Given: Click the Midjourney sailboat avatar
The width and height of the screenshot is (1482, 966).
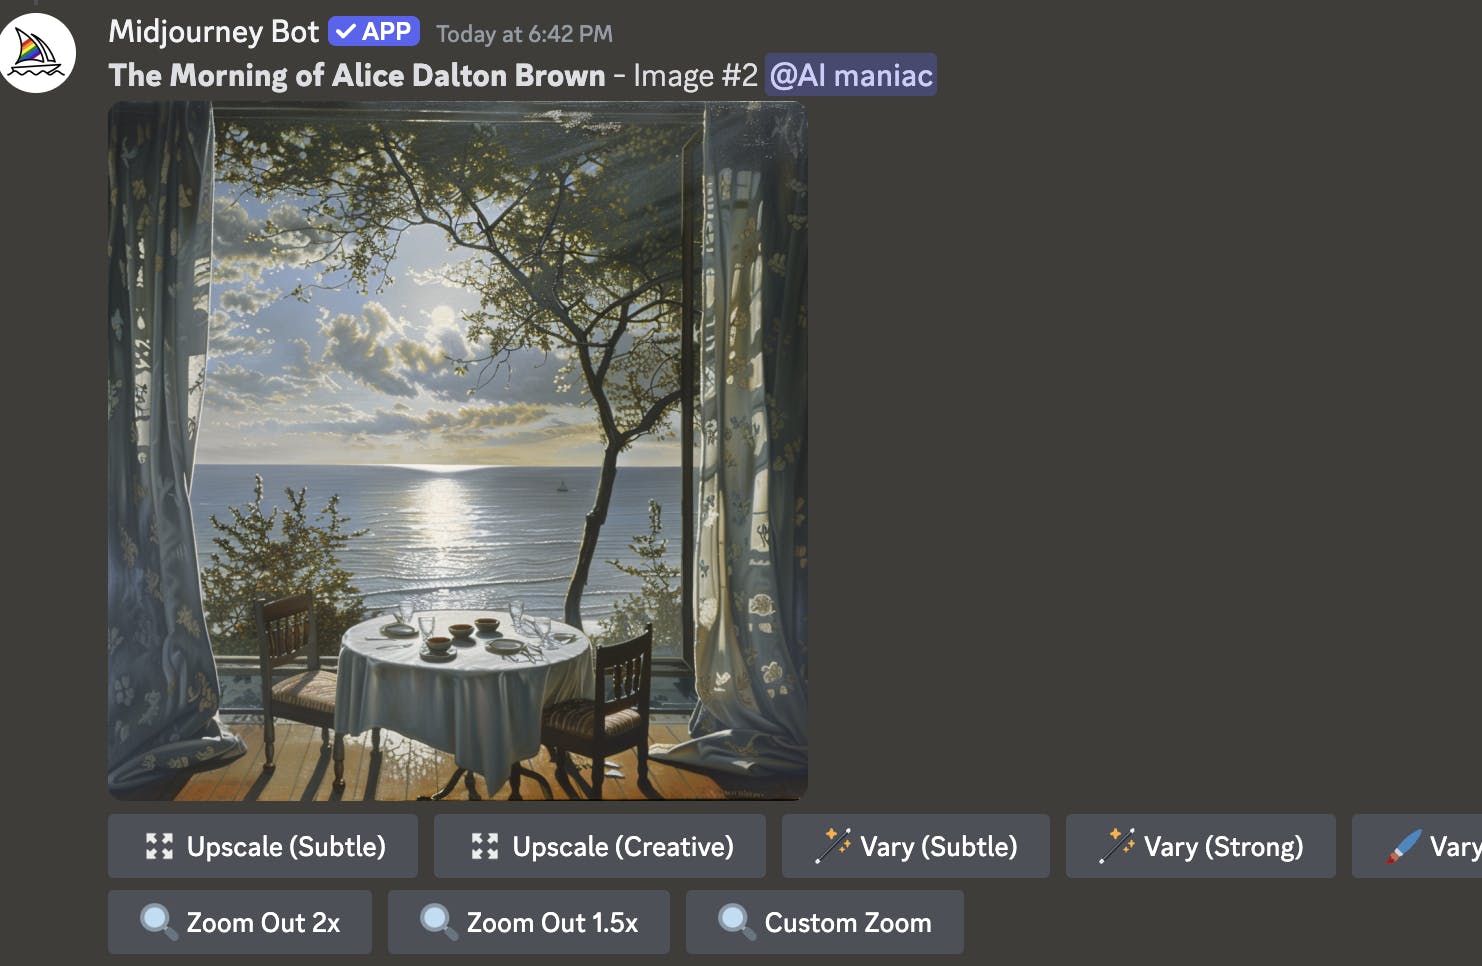Looking at the screenshot, I should (36, 53).
